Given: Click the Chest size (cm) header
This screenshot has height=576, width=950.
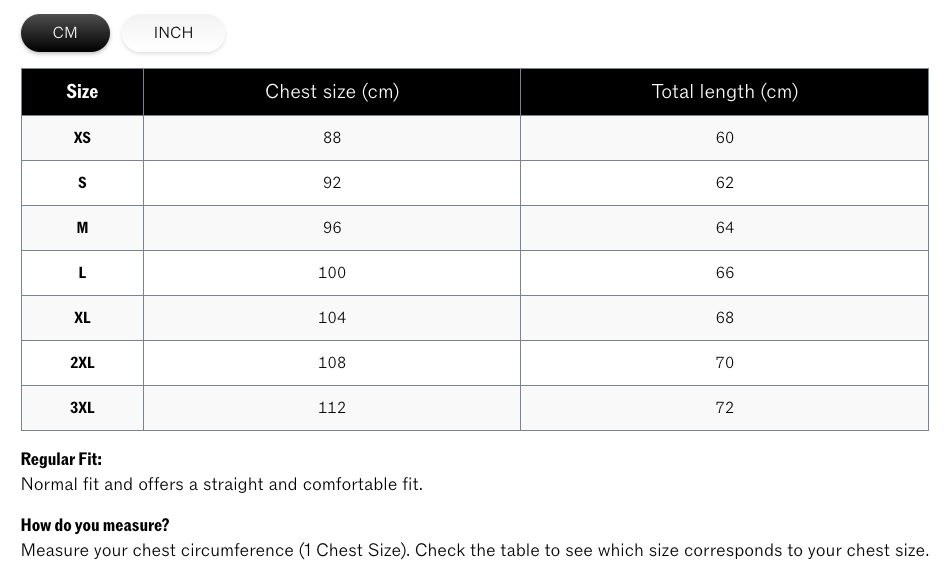Looking at the screenshot, I should (x=332, y=92).
